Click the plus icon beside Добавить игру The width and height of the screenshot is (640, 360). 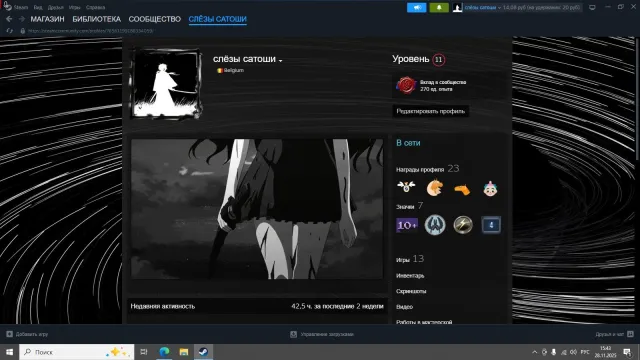(9, 334)
